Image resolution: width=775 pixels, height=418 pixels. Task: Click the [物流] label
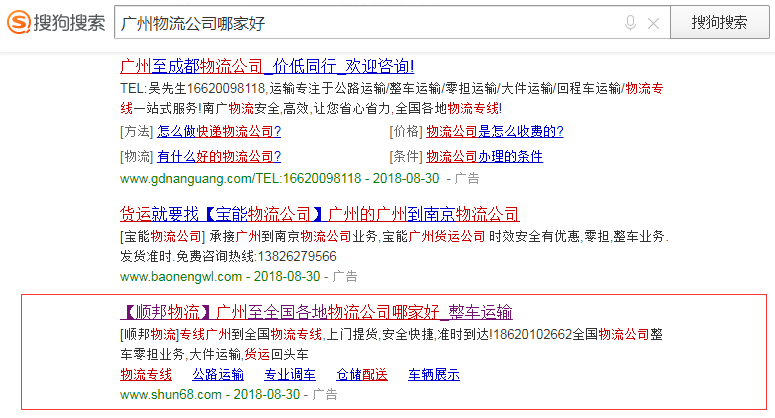click(x=136, y=157)
